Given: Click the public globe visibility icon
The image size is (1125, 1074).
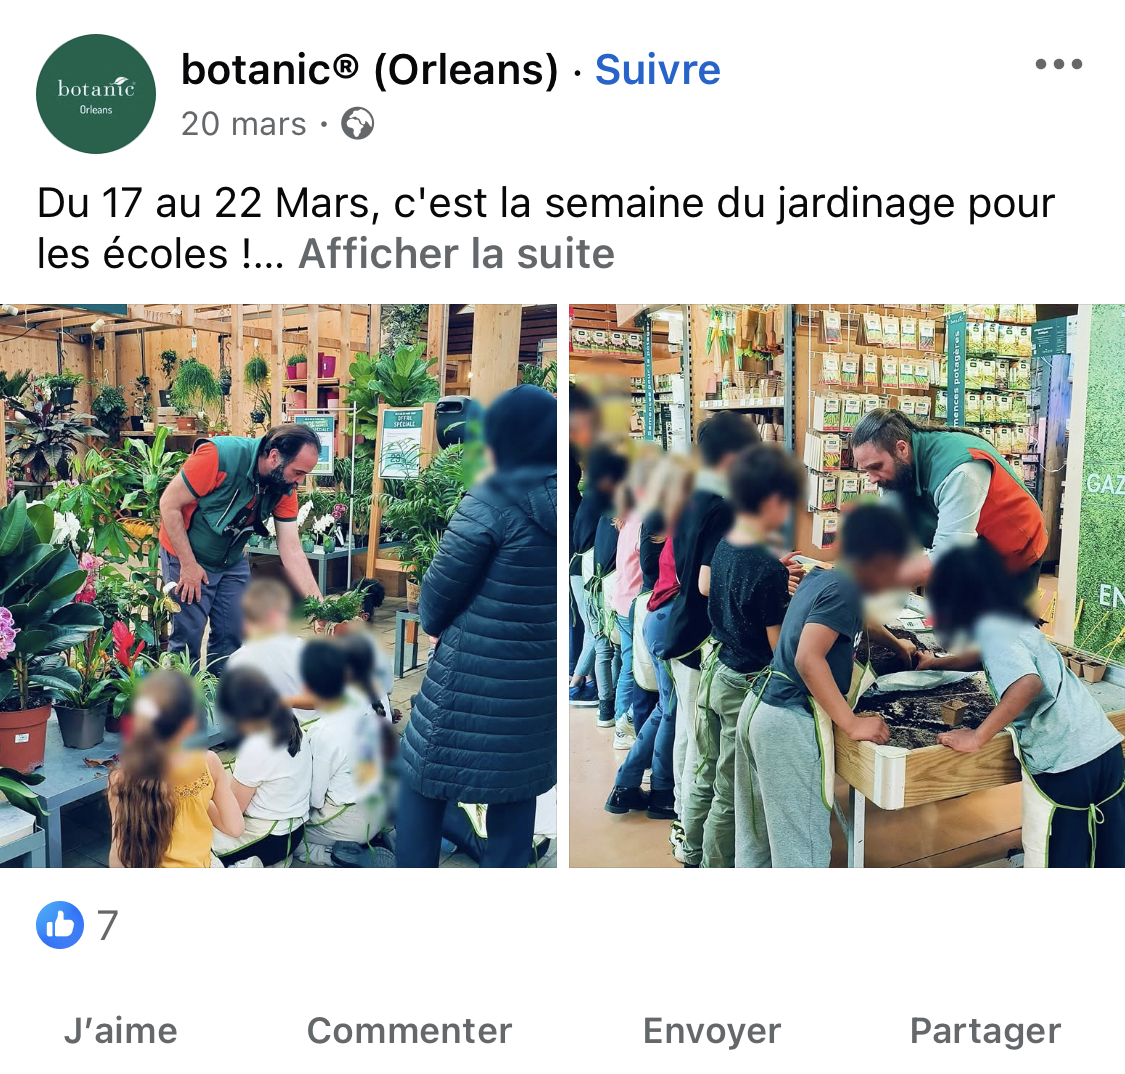Looking at the screenshot, I should 357,123.
